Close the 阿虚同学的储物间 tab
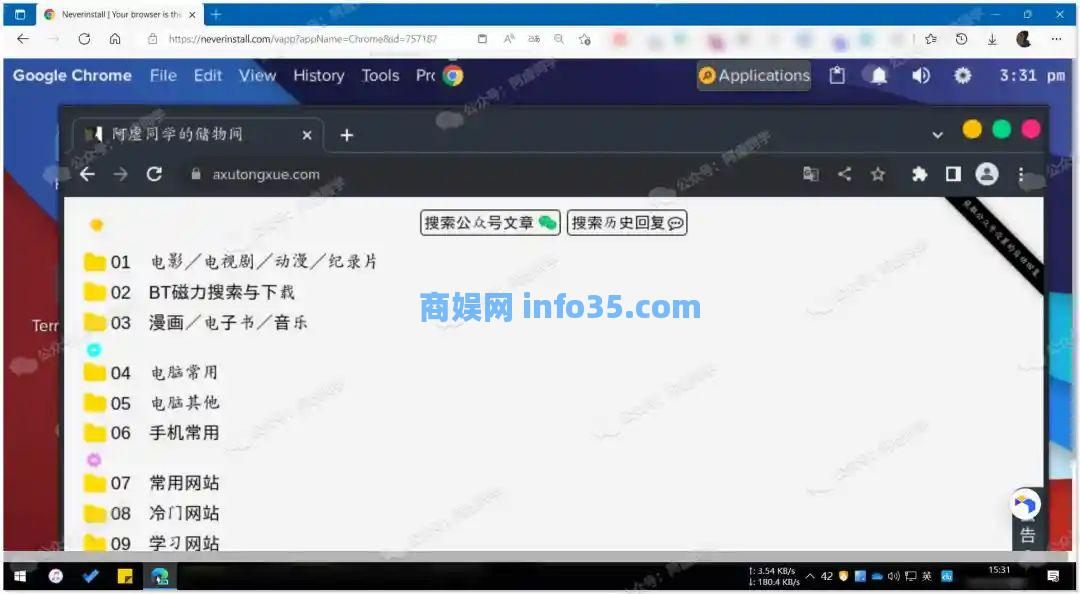The height and width of the screenshot is (594, 1080). [307, 135]
